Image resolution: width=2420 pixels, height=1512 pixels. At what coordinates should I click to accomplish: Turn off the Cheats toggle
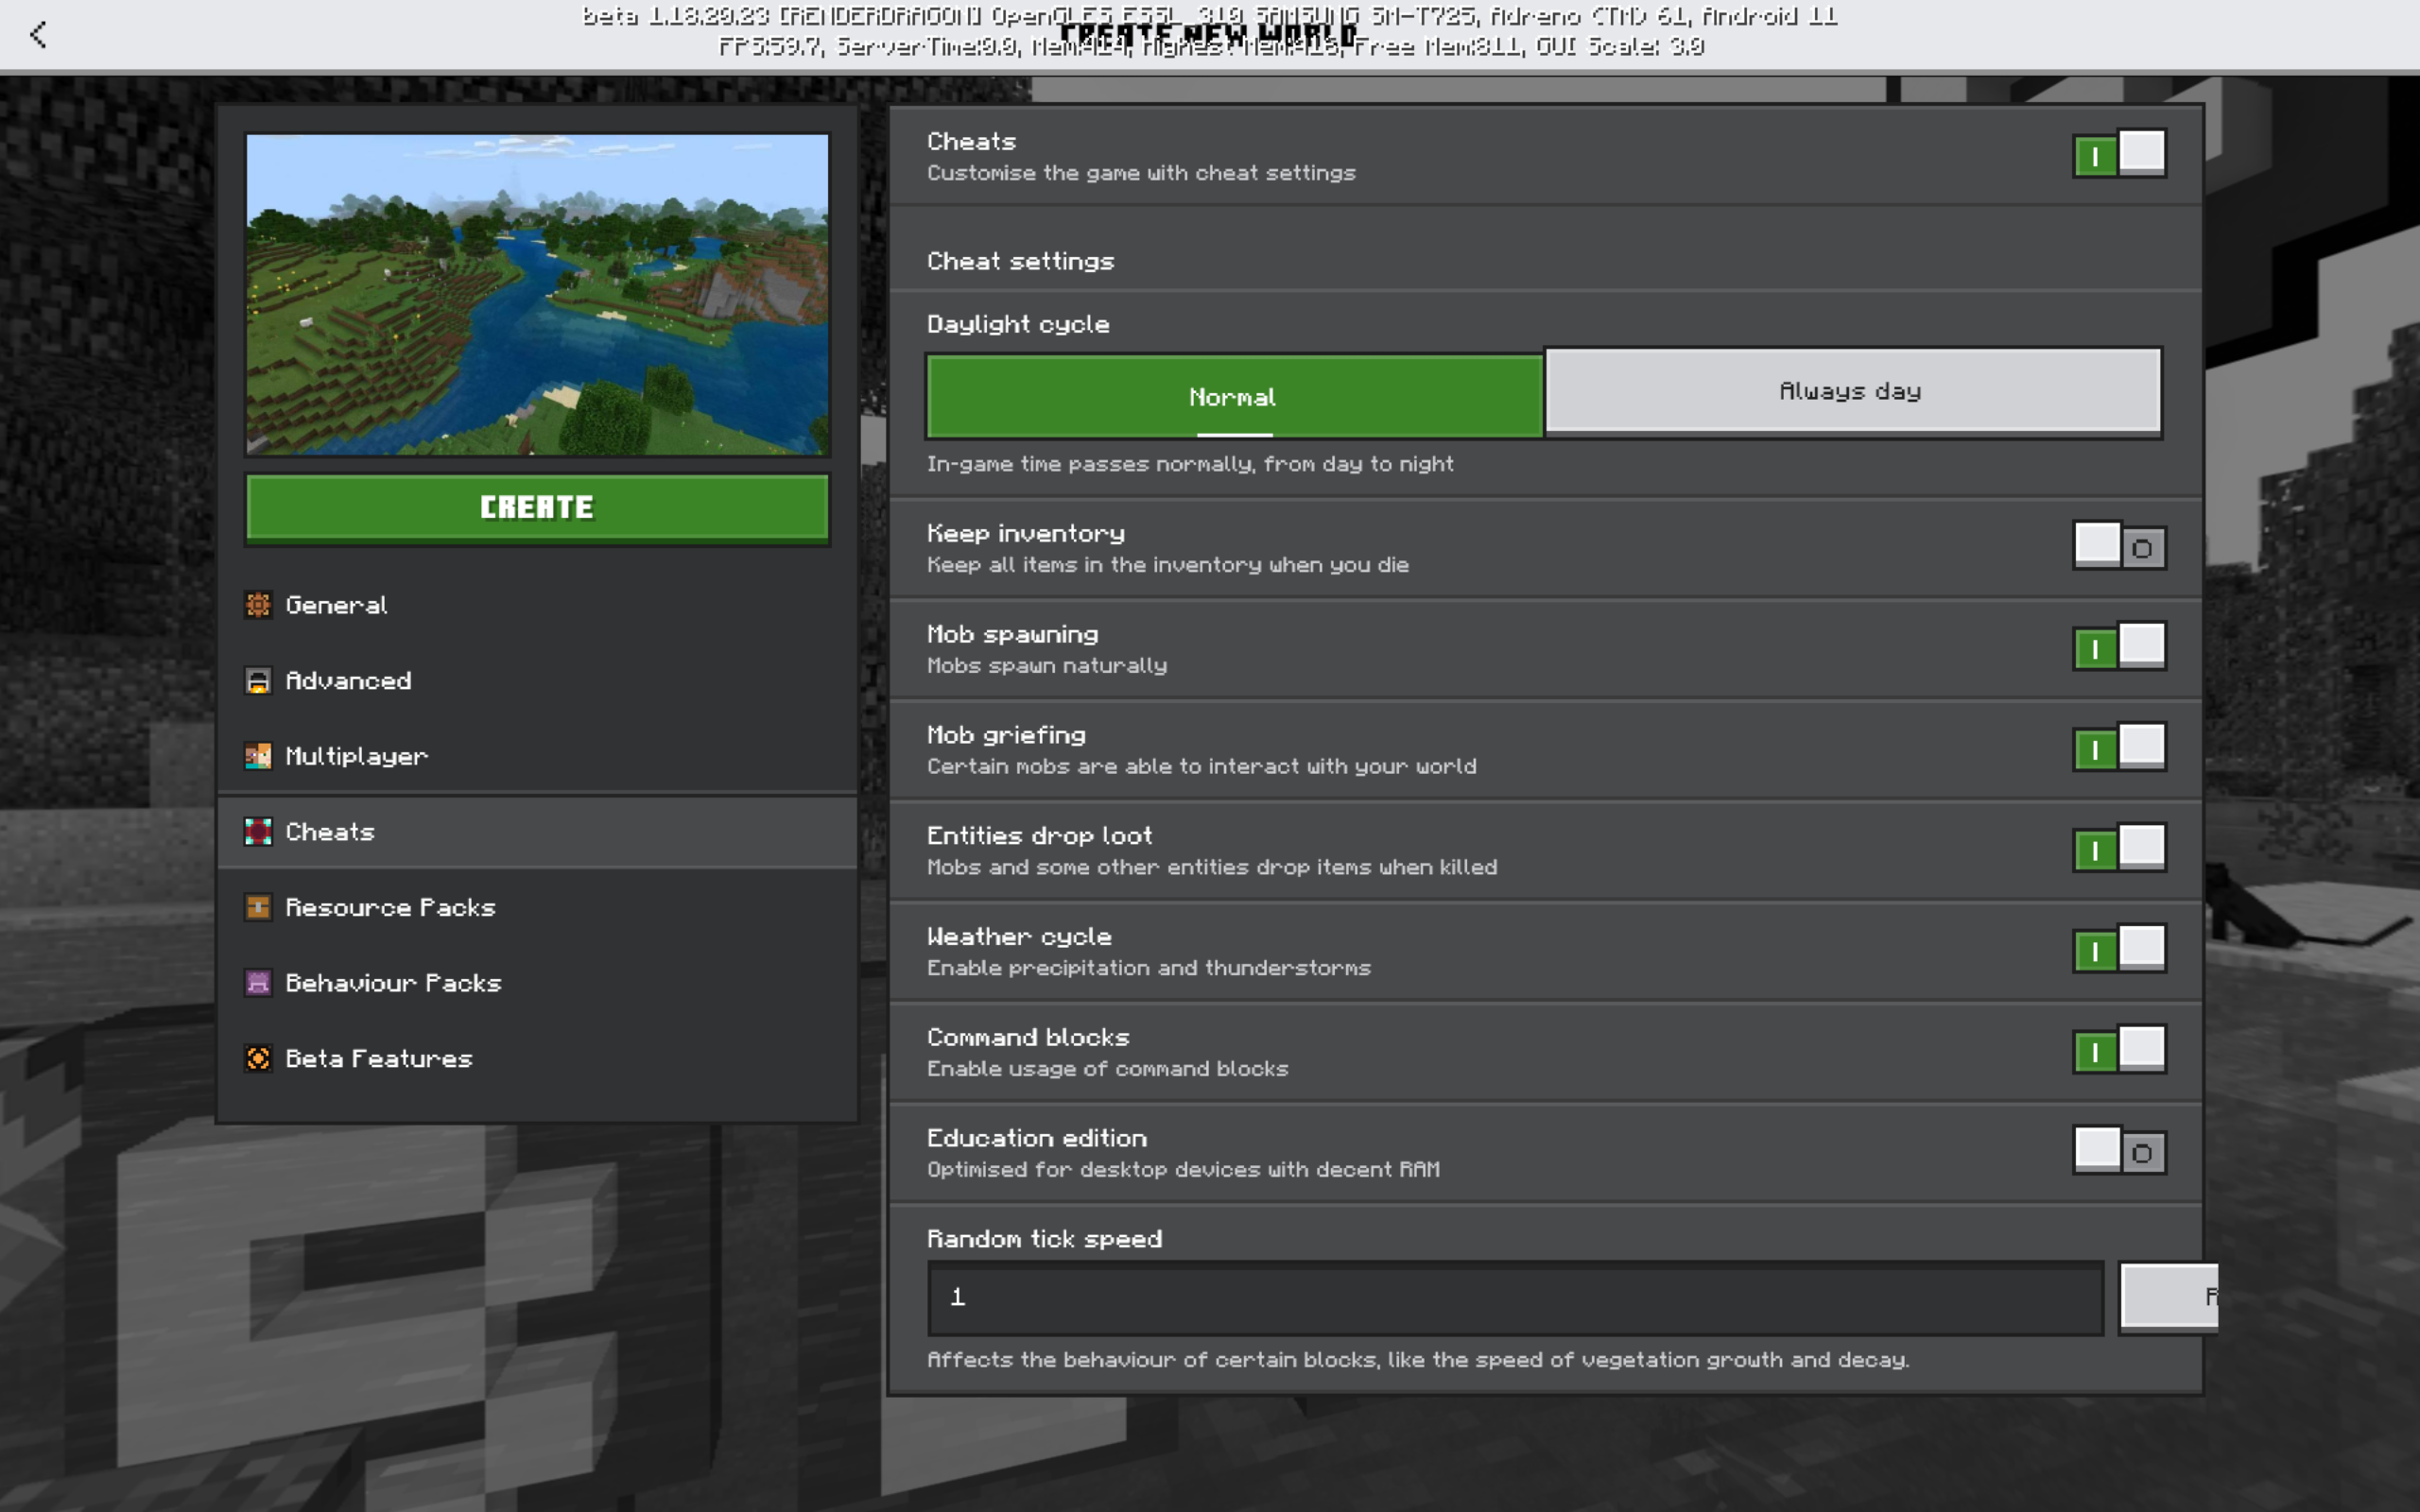tap(2119, 155)
